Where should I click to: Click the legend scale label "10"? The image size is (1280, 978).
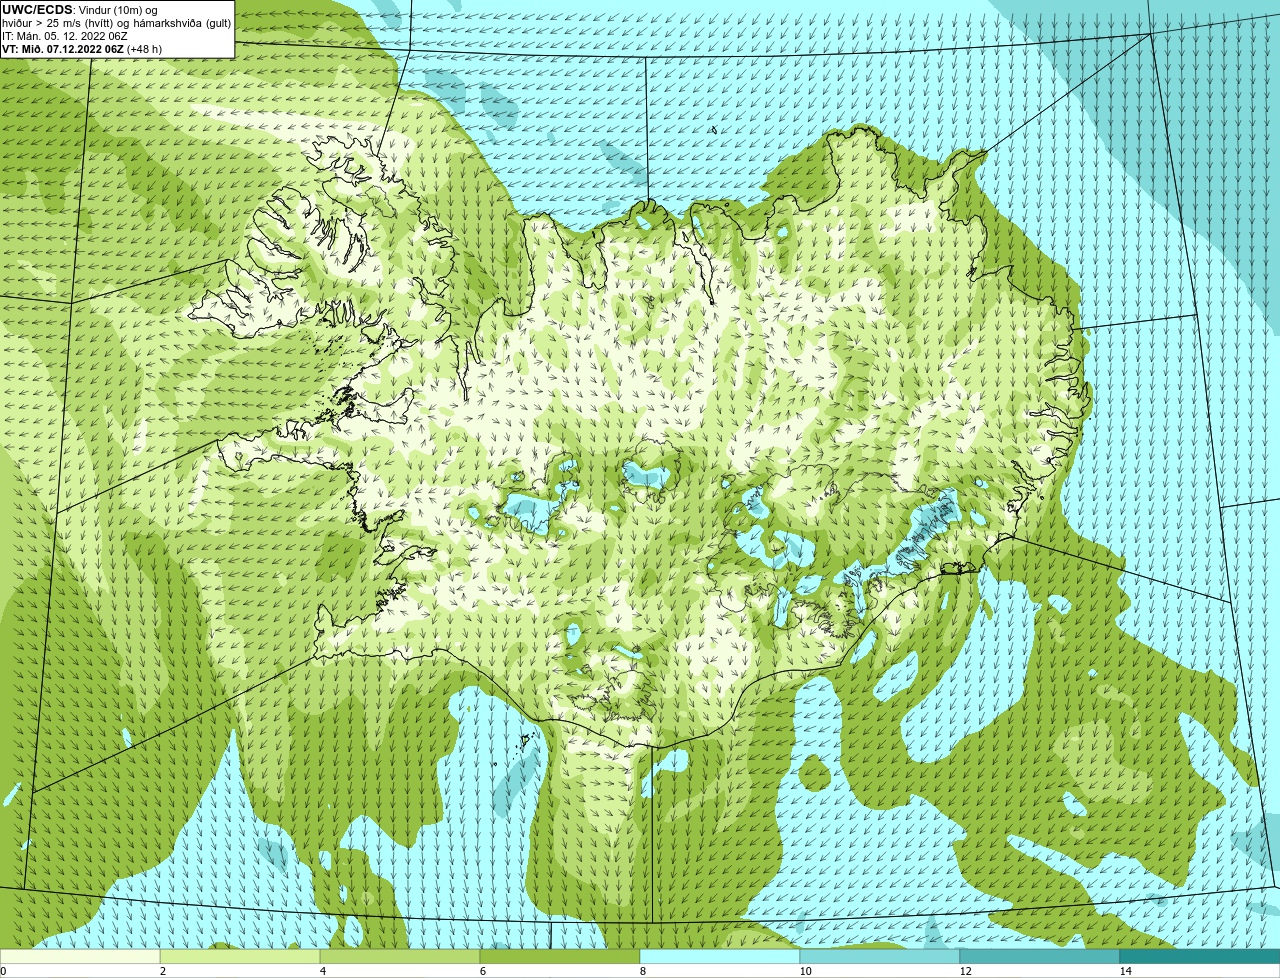point(805,971)
